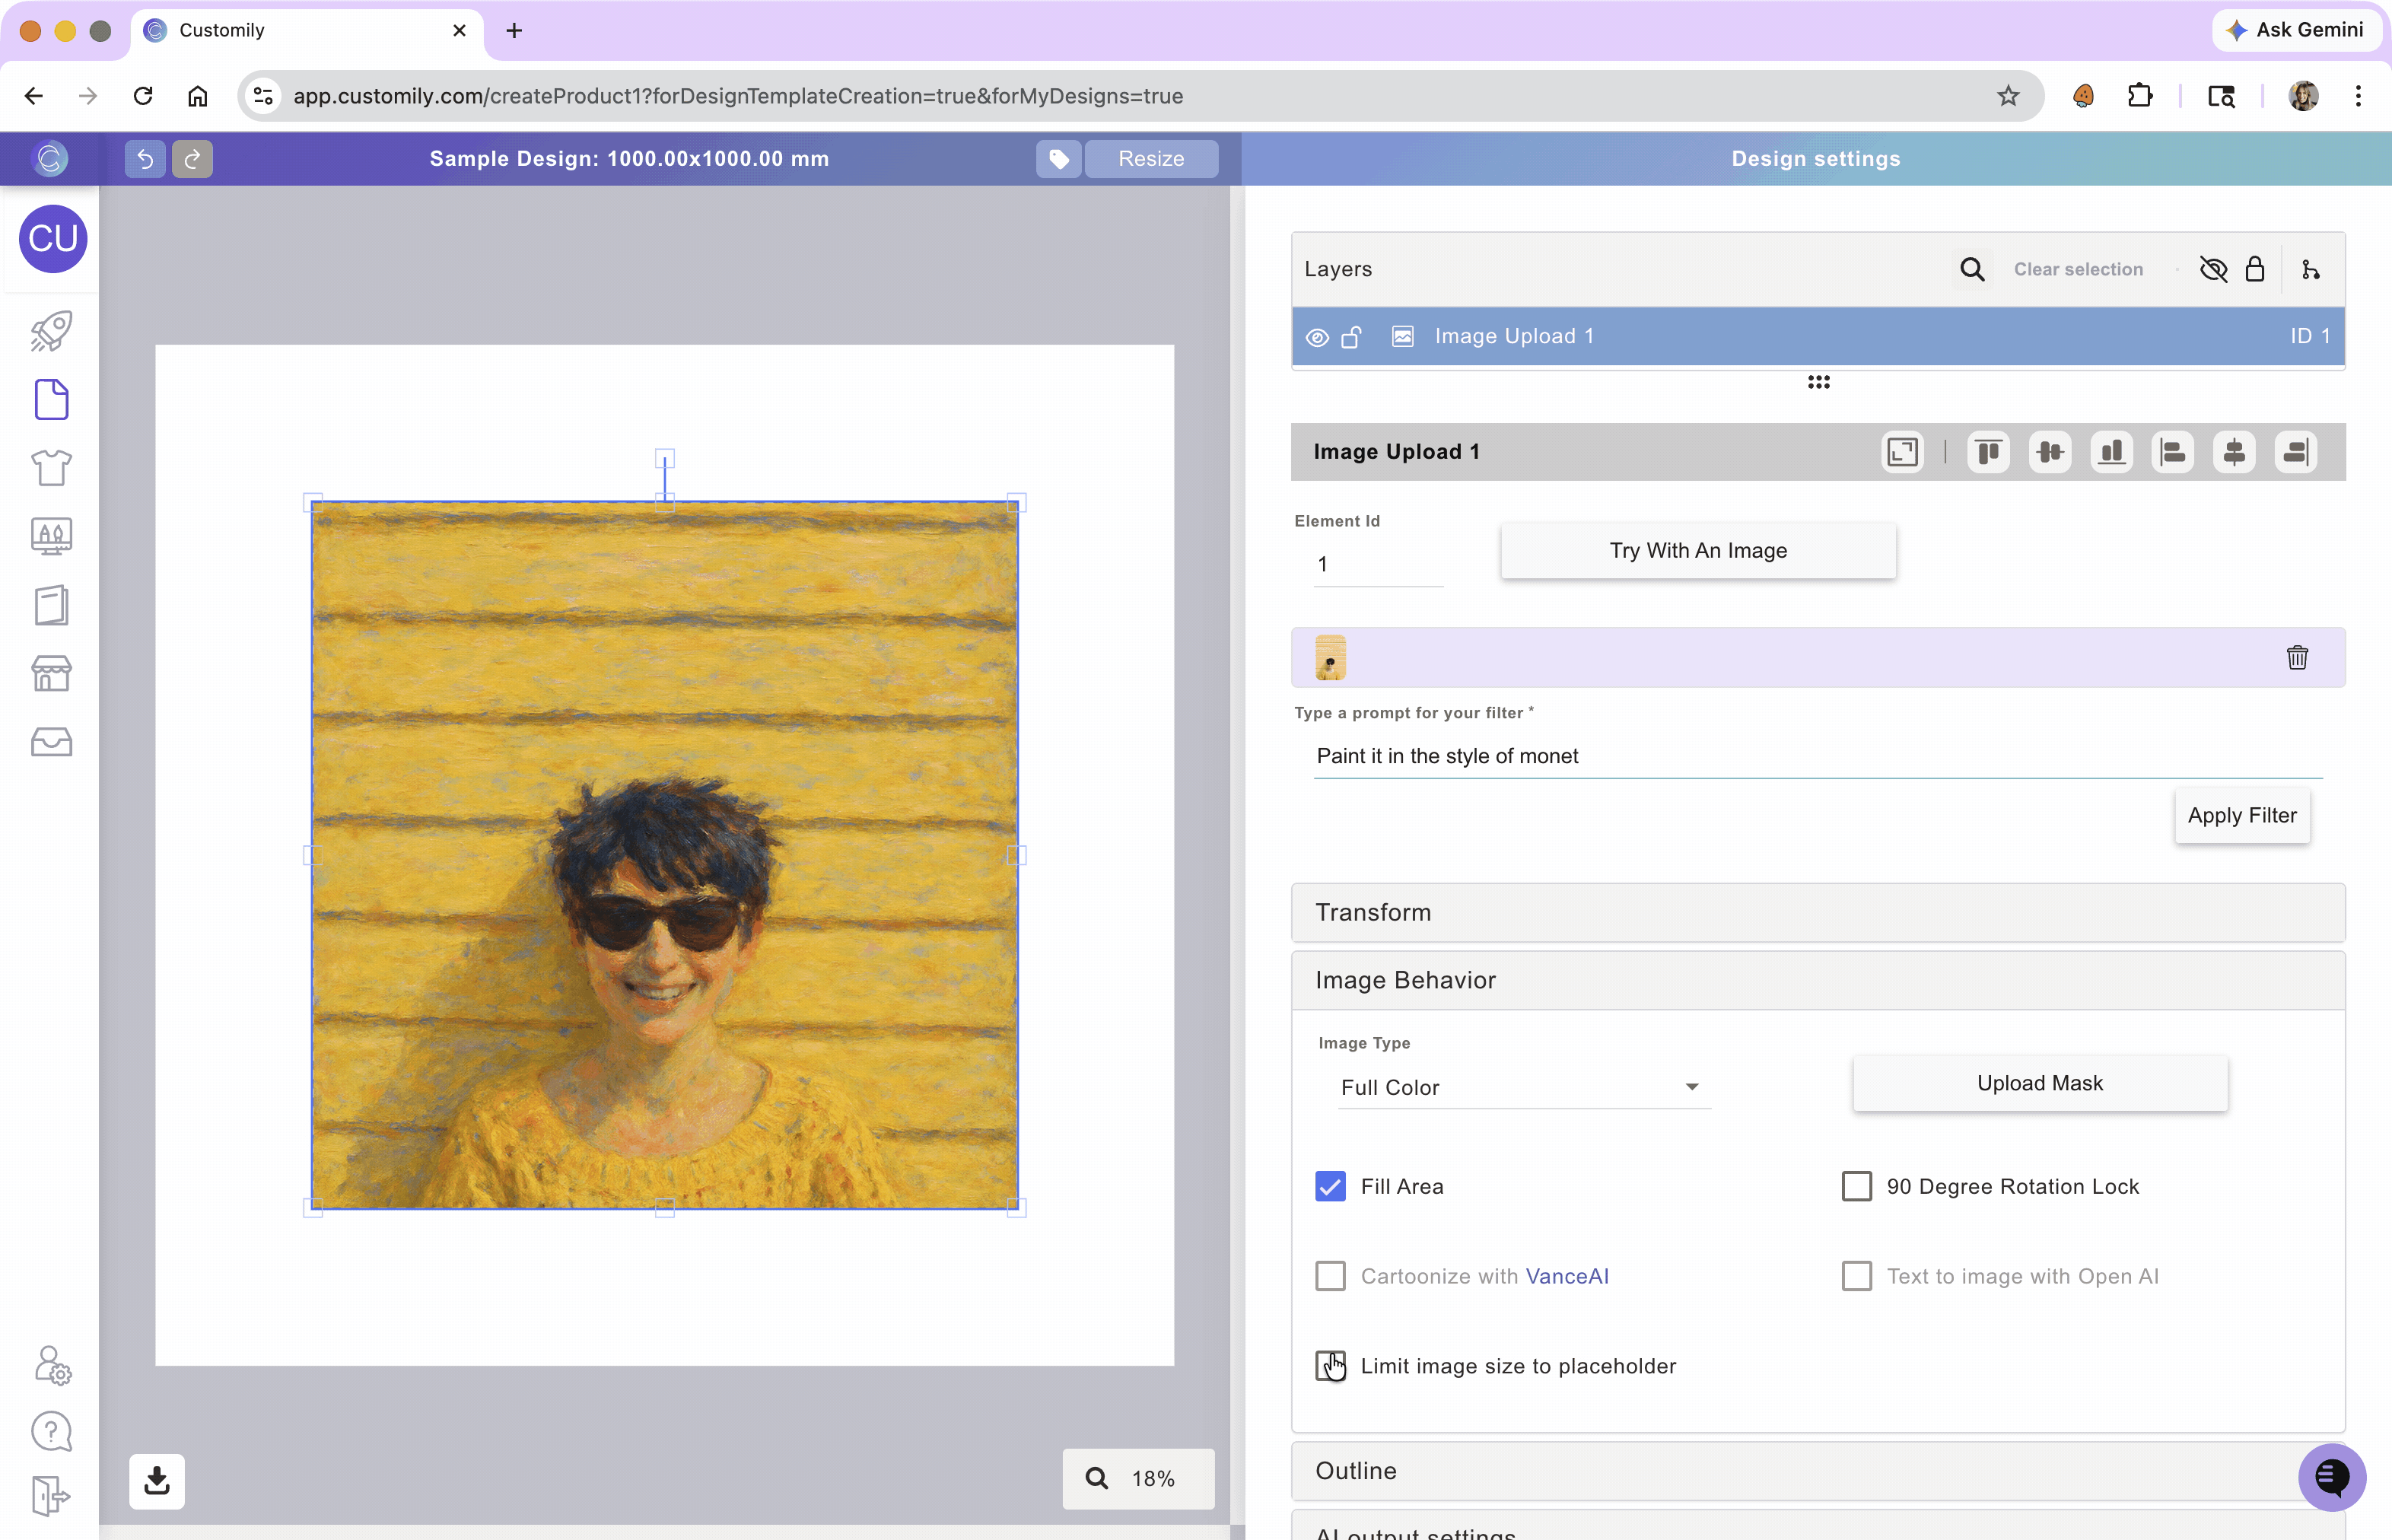This screenshot has width=2392, height=1540.
Task: Click the top rotation handle of image
Action: coord(664,459)
